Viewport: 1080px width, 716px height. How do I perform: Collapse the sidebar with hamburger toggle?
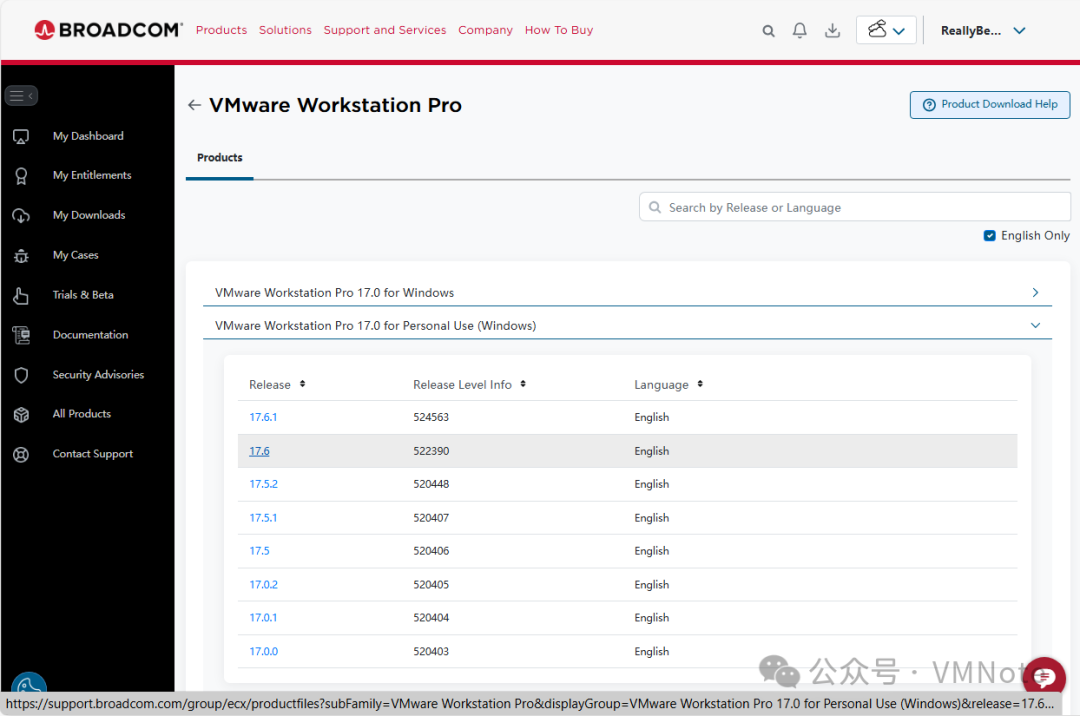[x=21, y=96]
